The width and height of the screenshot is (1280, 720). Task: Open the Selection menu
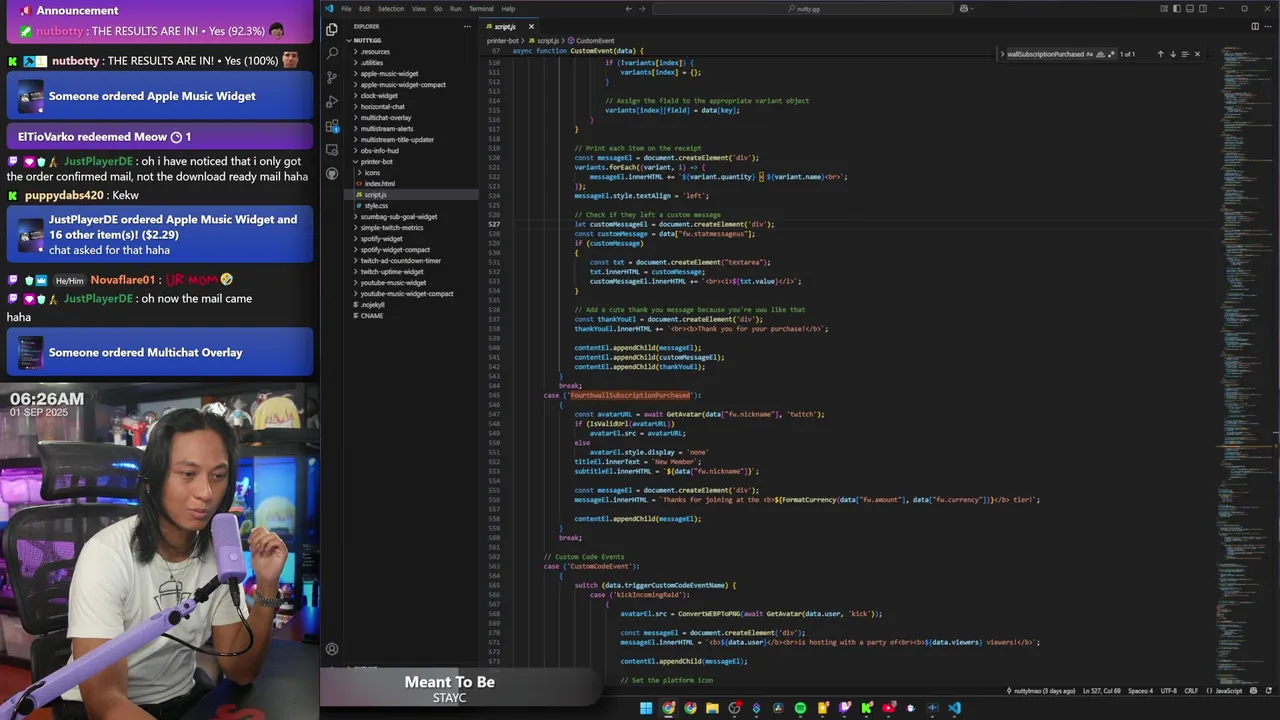[391, 8]
